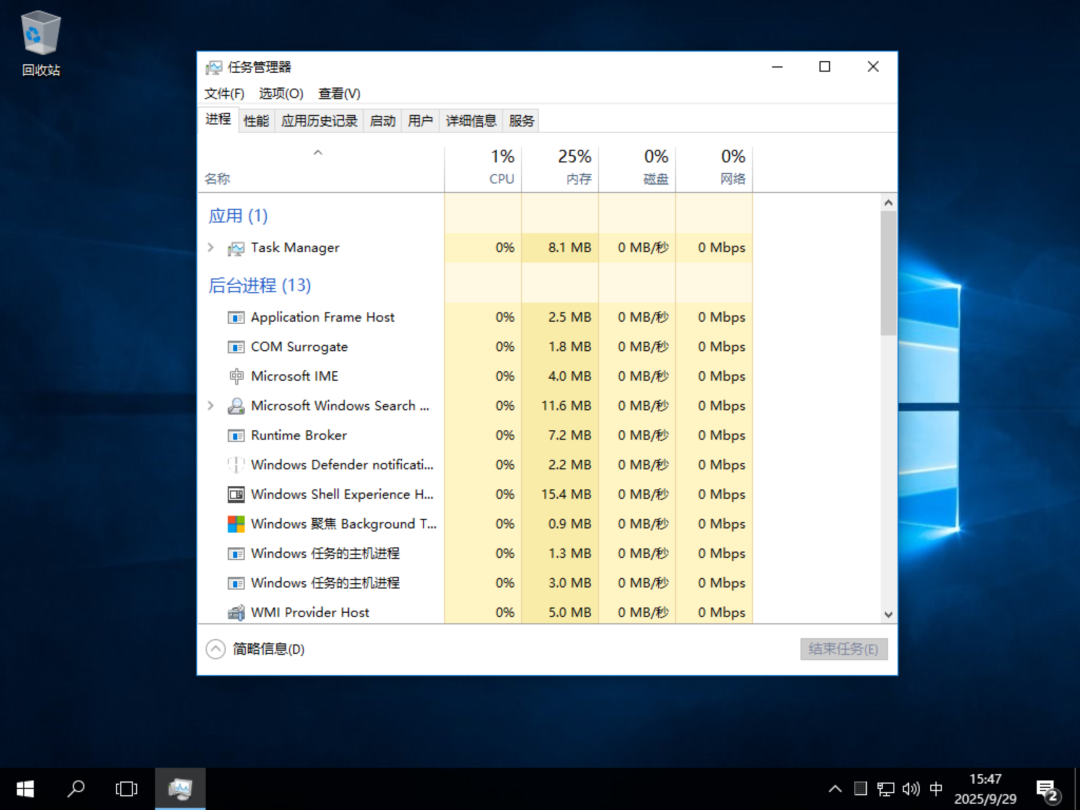Click the 应用 (1) group header
The height and width of the screenshot is (810, 1080).
(238, 216)
